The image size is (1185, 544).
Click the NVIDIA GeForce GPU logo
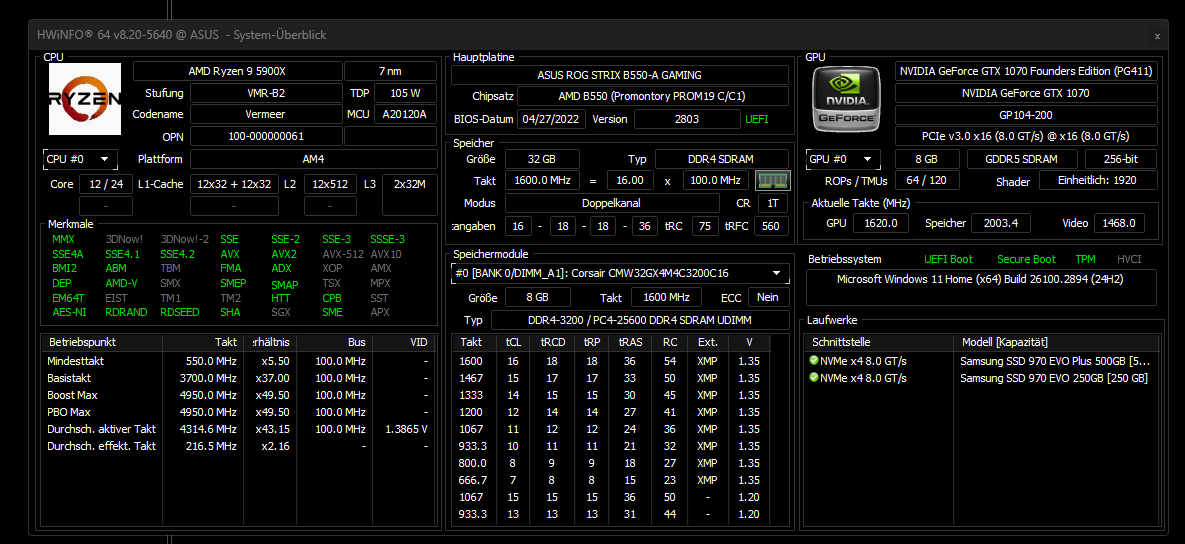coord(846,98)
